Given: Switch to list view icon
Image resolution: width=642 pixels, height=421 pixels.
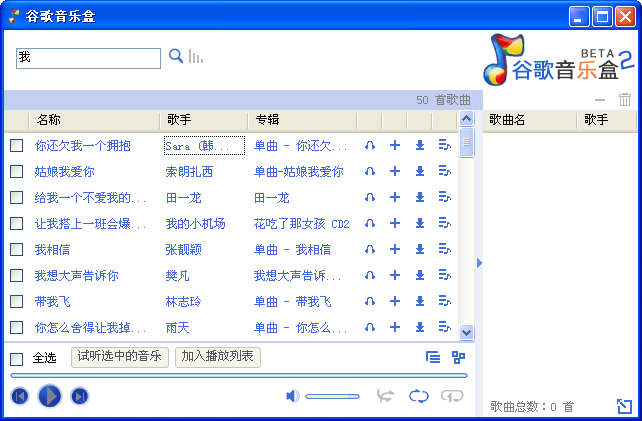Looking at the screenshot, I should coord(433,358).
